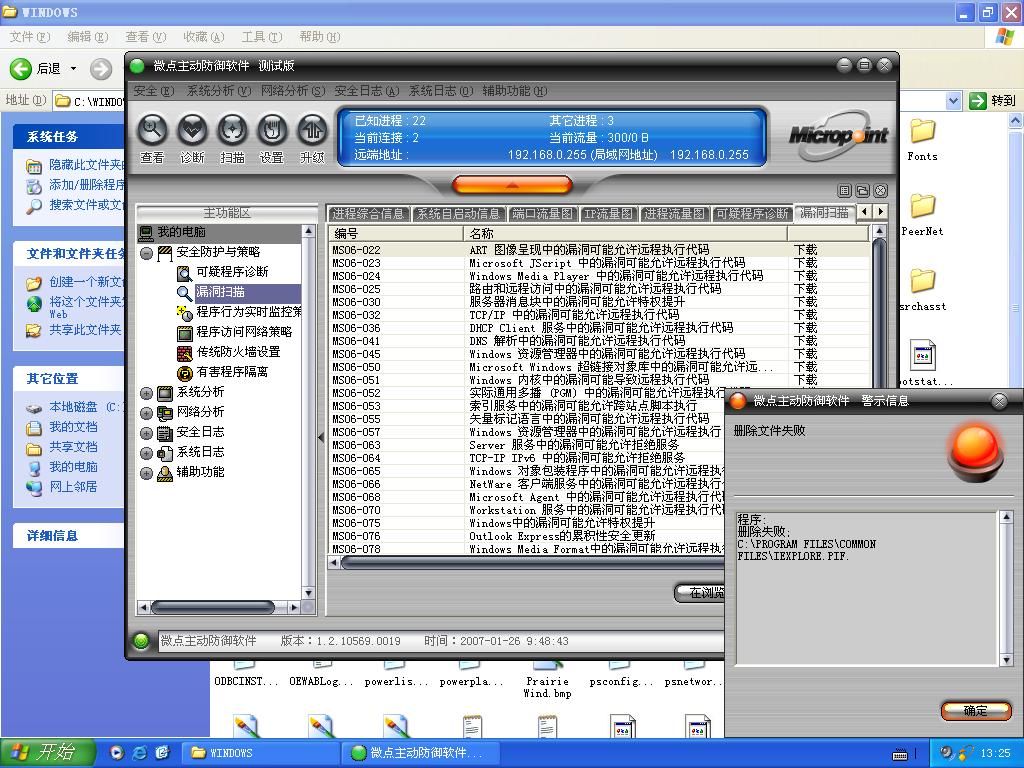Open the Explorer address bar dropdown
This screenshot has height=768, width=1024.
[x=953, y=101]
